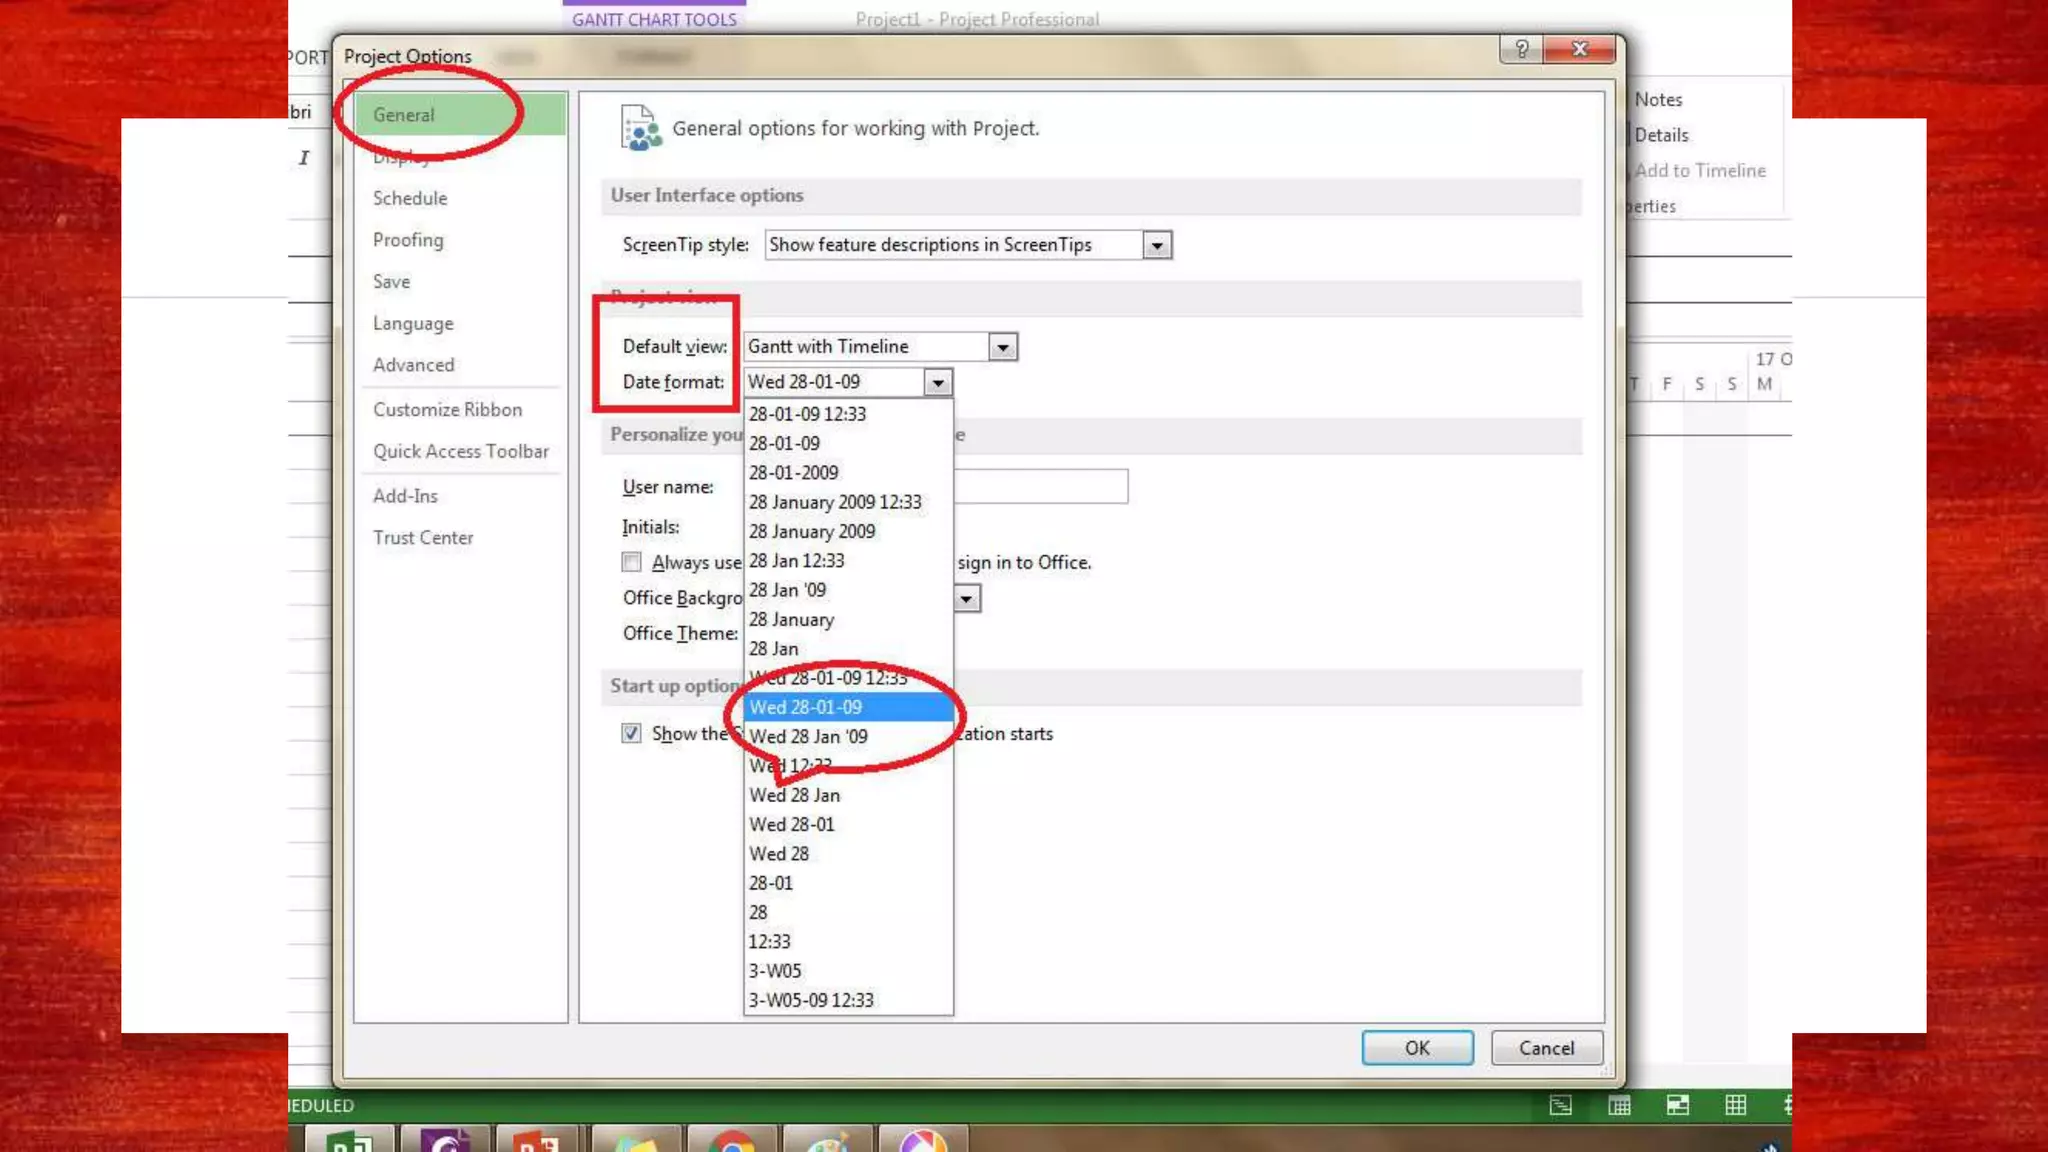The height and width of the screenshot is (1152, 2048).
Task: Switch to Team Planner view in status bar
Action: pos(1678,1105)
